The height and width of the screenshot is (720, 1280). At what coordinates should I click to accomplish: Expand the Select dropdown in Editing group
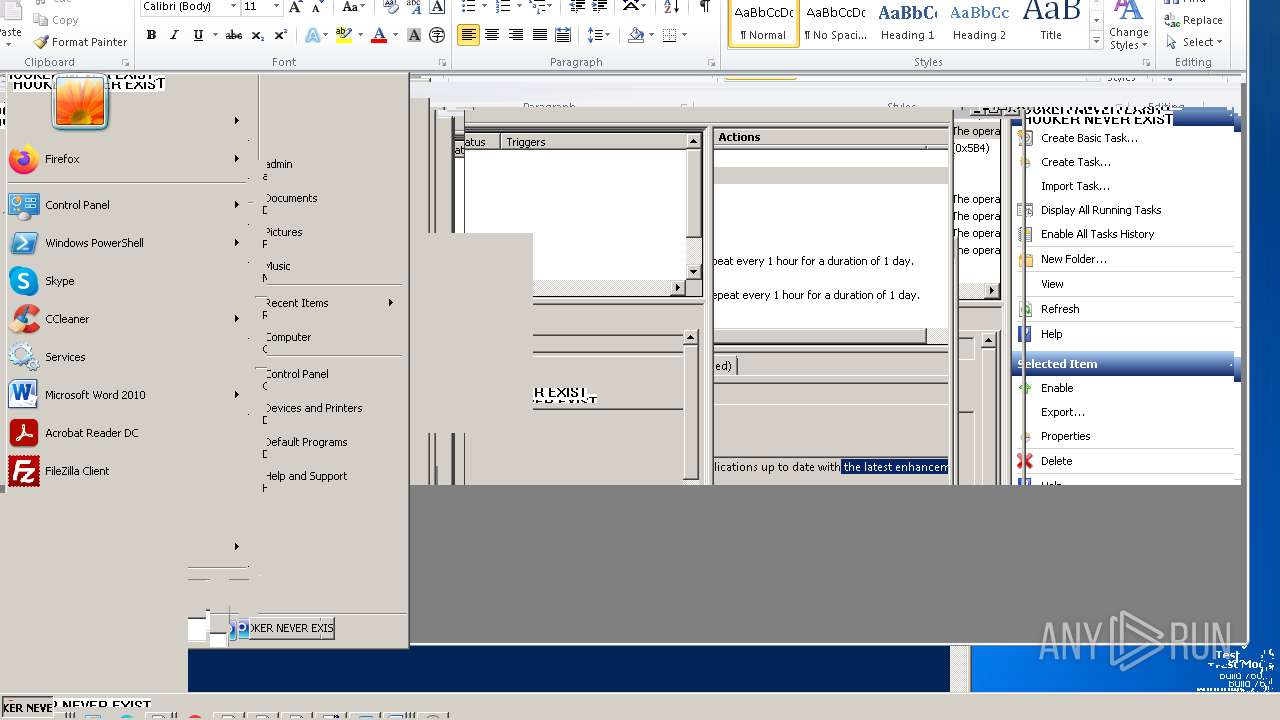[1218, 42]
